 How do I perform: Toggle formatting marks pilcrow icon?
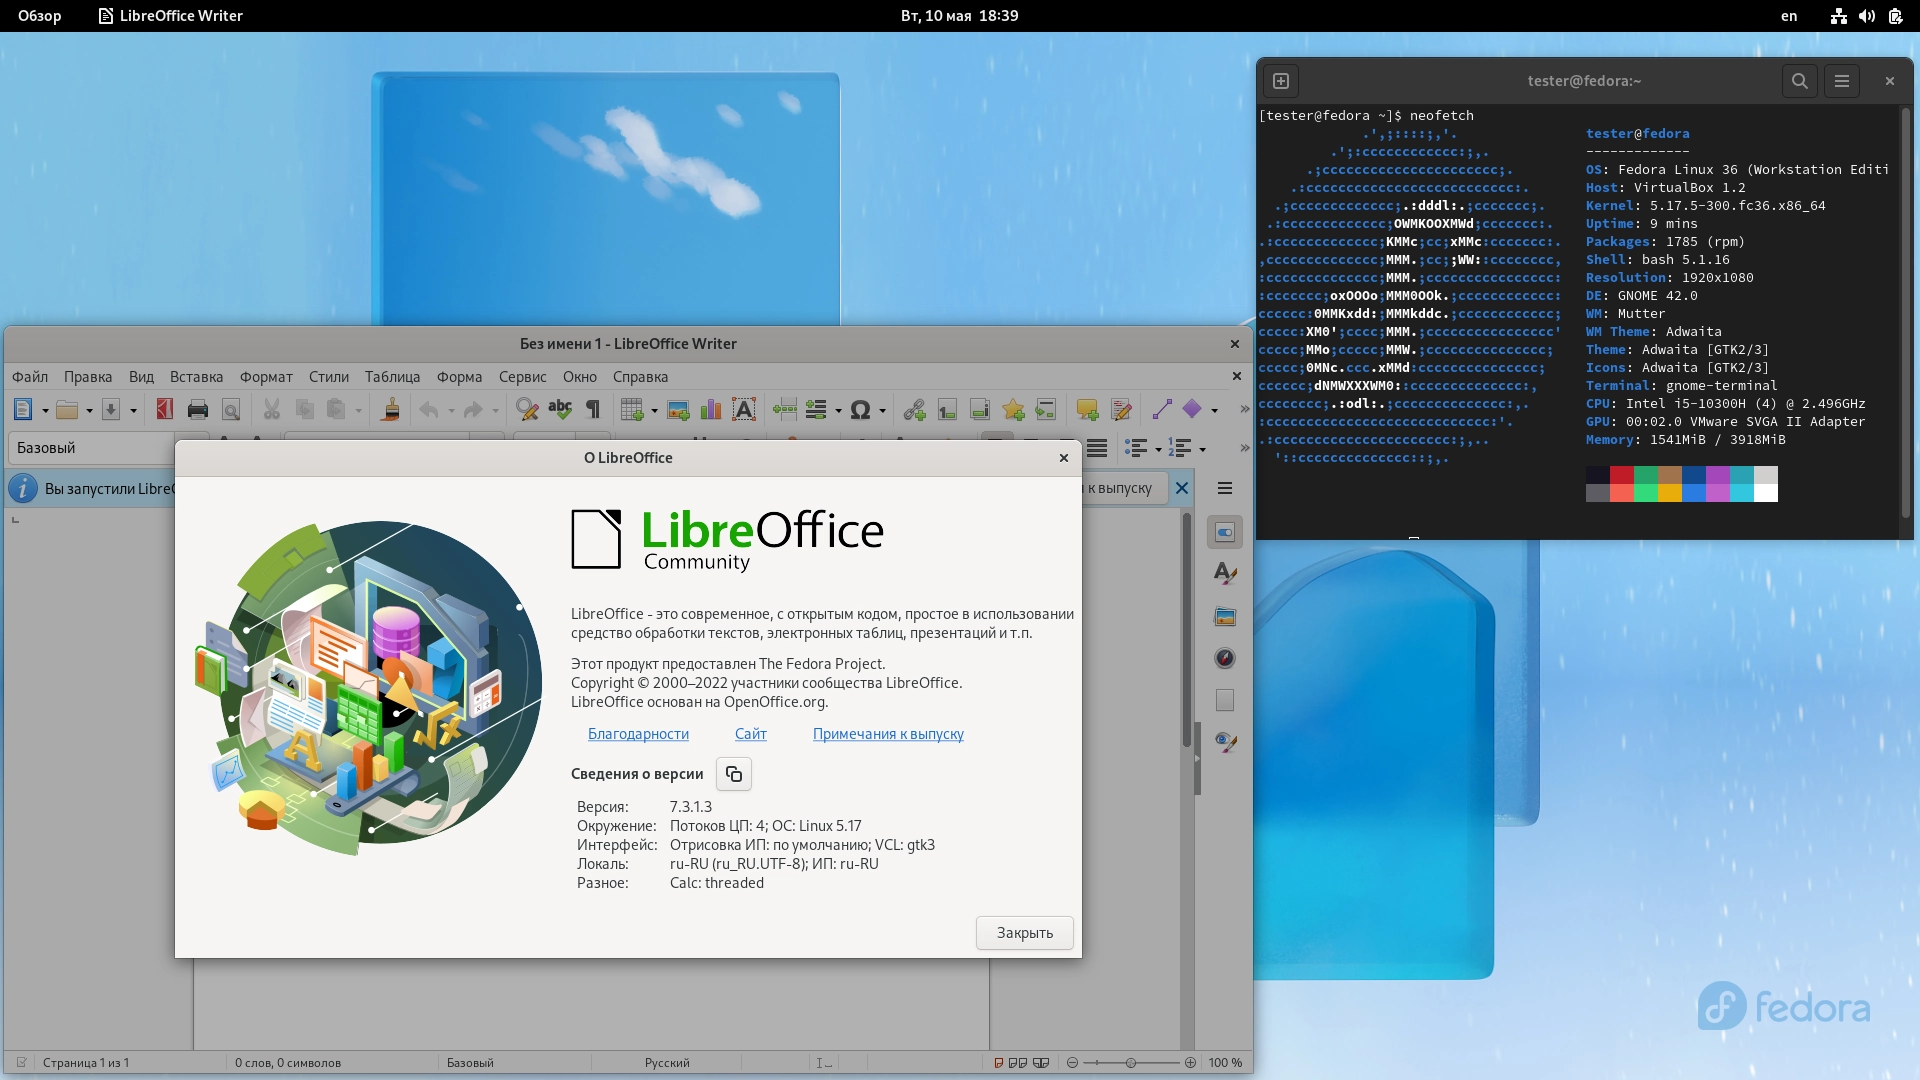(593, 410)
